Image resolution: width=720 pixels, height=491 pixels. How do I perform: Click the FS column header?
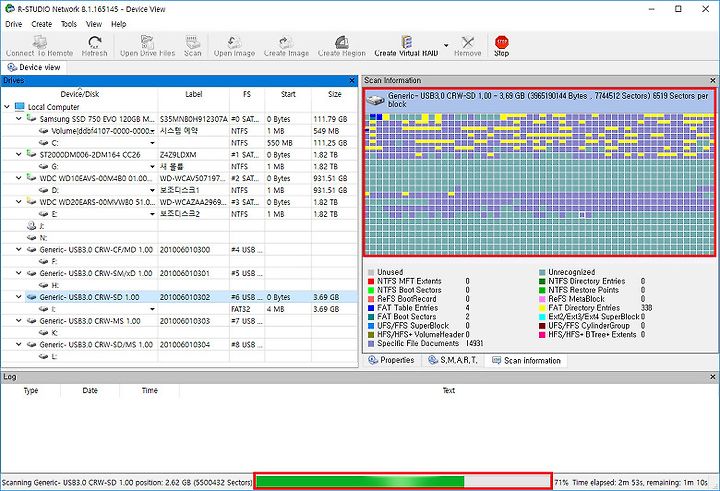[x=247, y=94]
